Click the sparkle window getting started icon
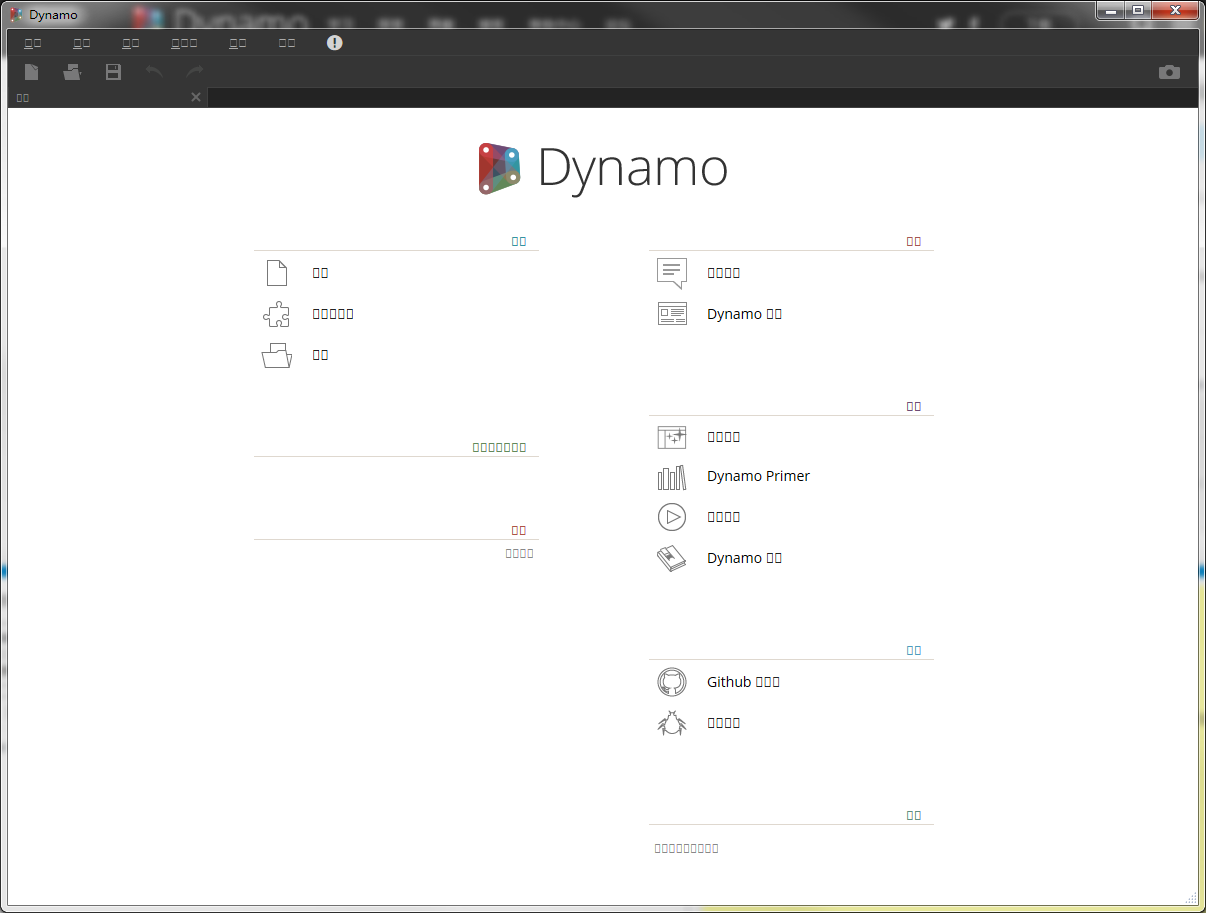 672,437
